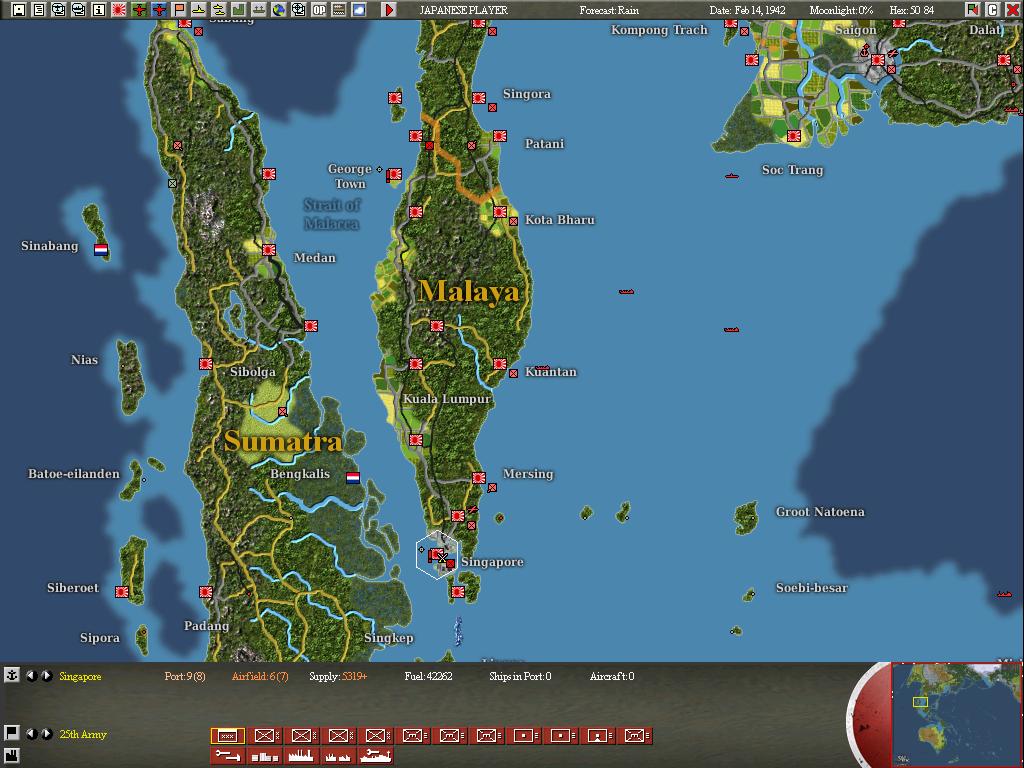Click the OP toolbar button
1024x768 pixels.
[x=319, y=9]
